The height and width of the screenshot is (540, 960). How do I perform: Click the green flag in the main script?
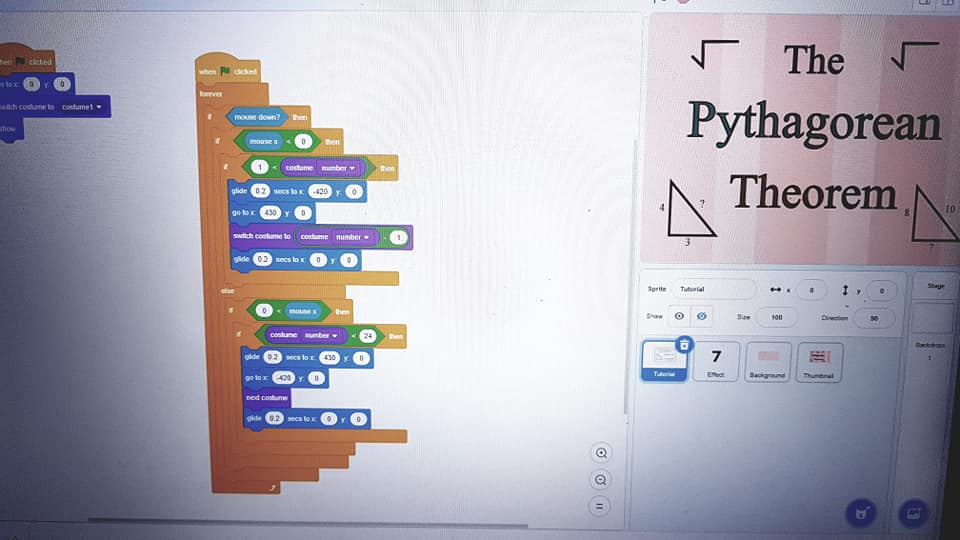pos(225,71)
